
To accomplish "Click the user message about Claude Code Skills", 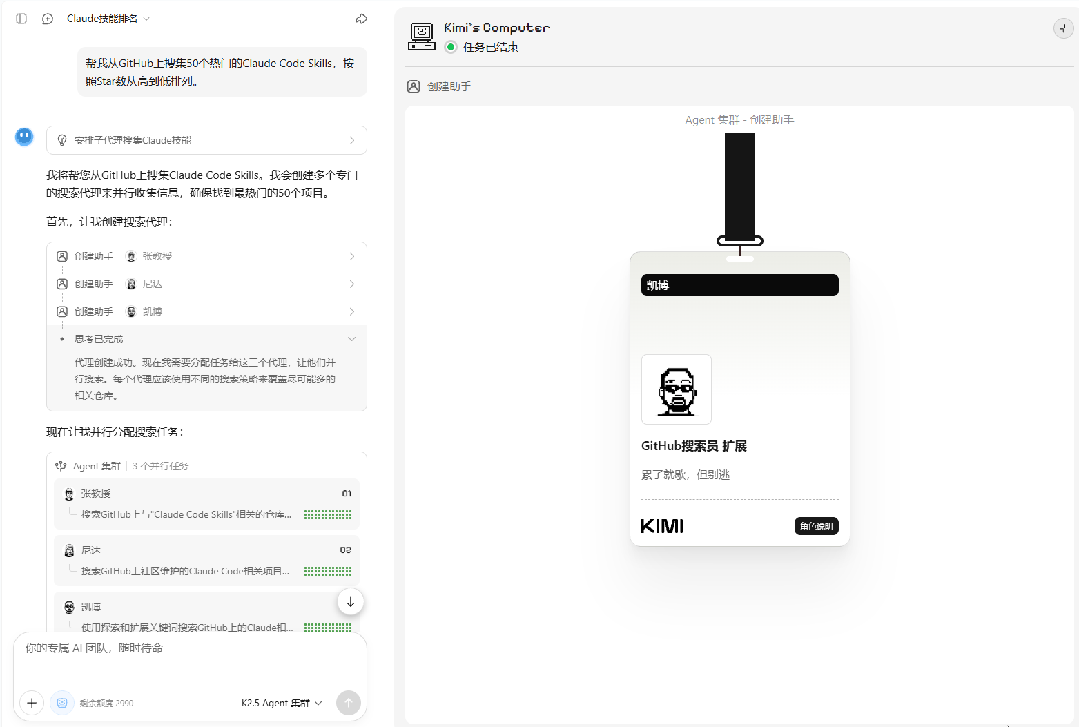I will click(222, 72).
